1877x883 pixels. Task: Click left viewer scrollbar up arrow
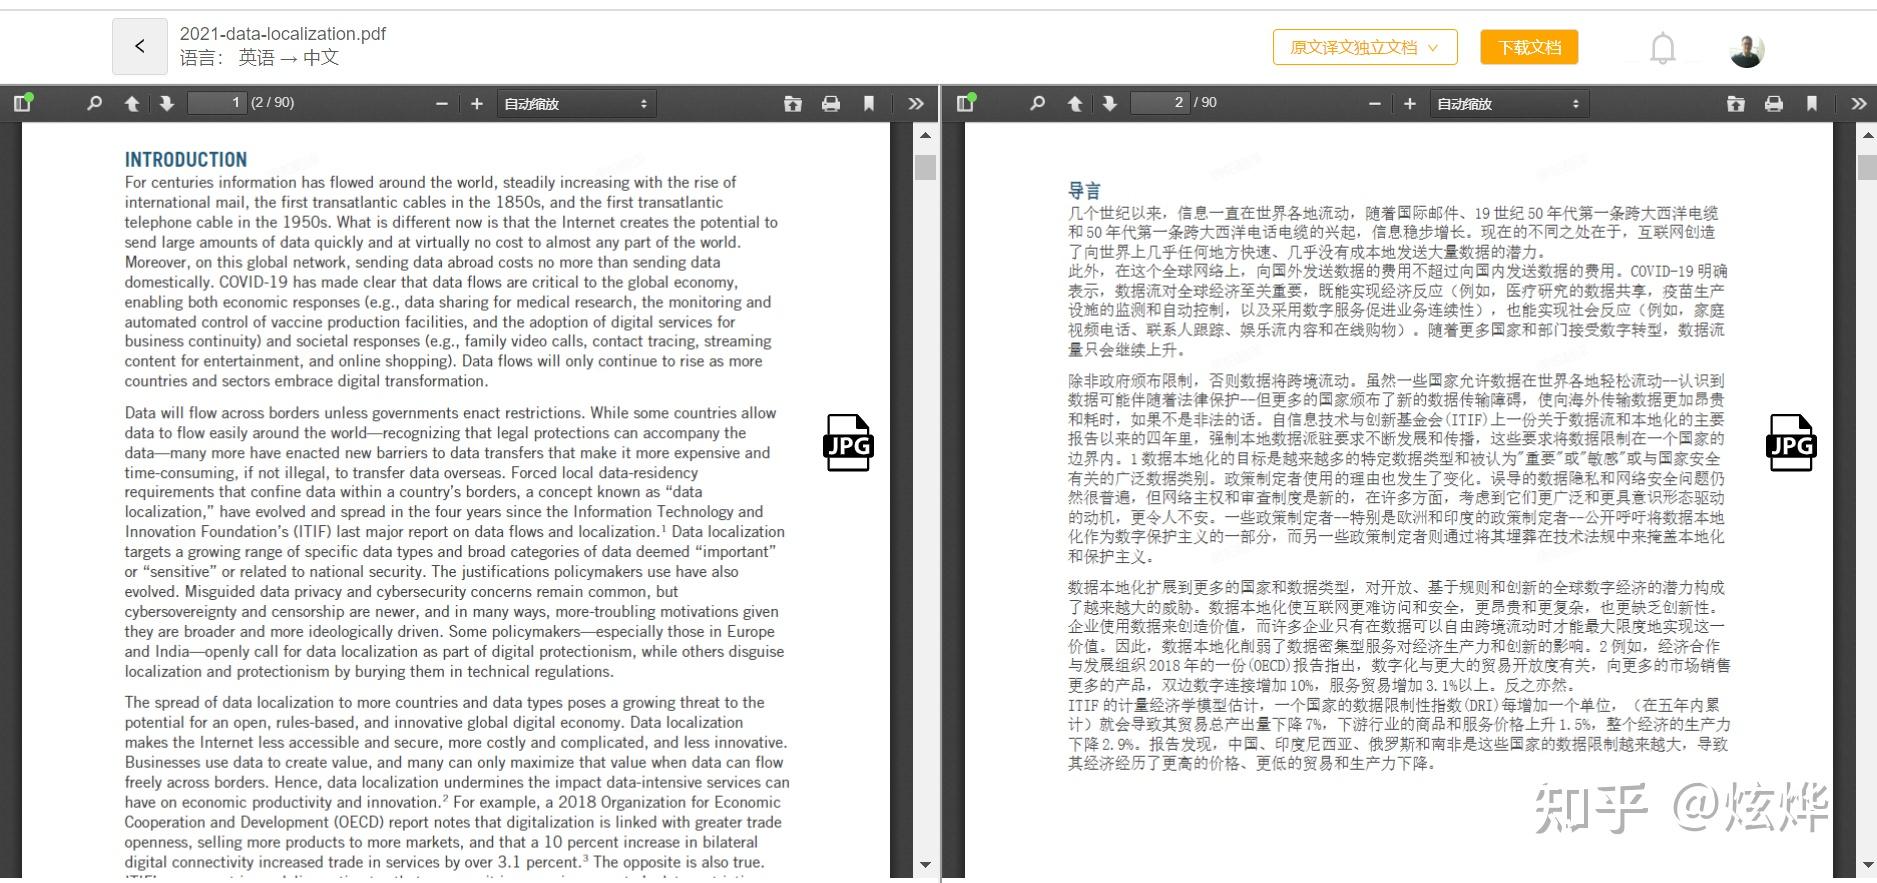[x=925, y=135]
